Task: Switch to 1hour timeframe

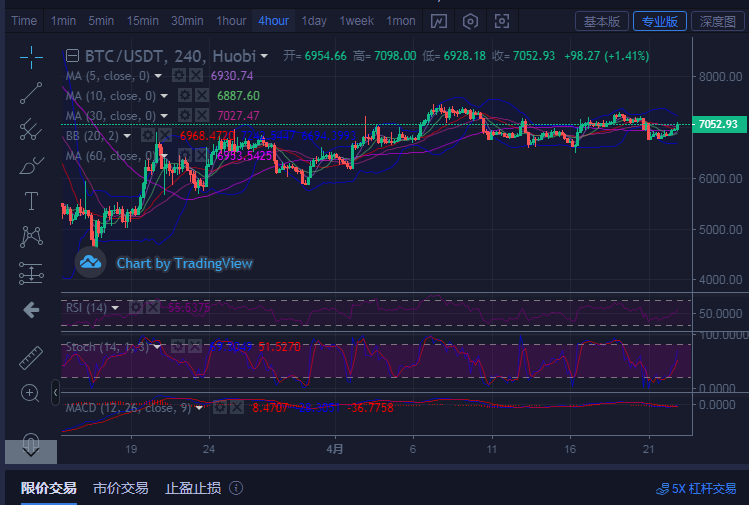Action: [x=231, y=21]
